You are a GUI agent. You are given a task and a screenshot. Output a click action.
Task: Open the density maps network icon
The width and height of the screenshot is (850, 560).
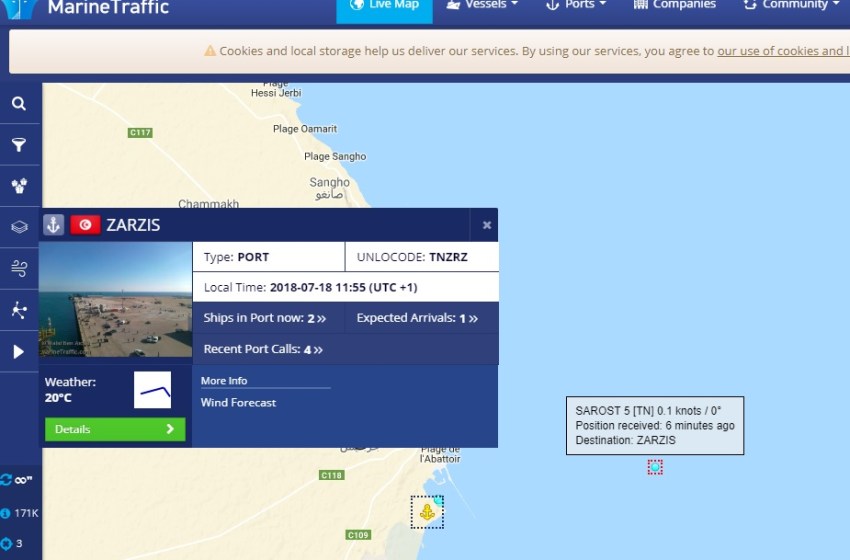19,310
